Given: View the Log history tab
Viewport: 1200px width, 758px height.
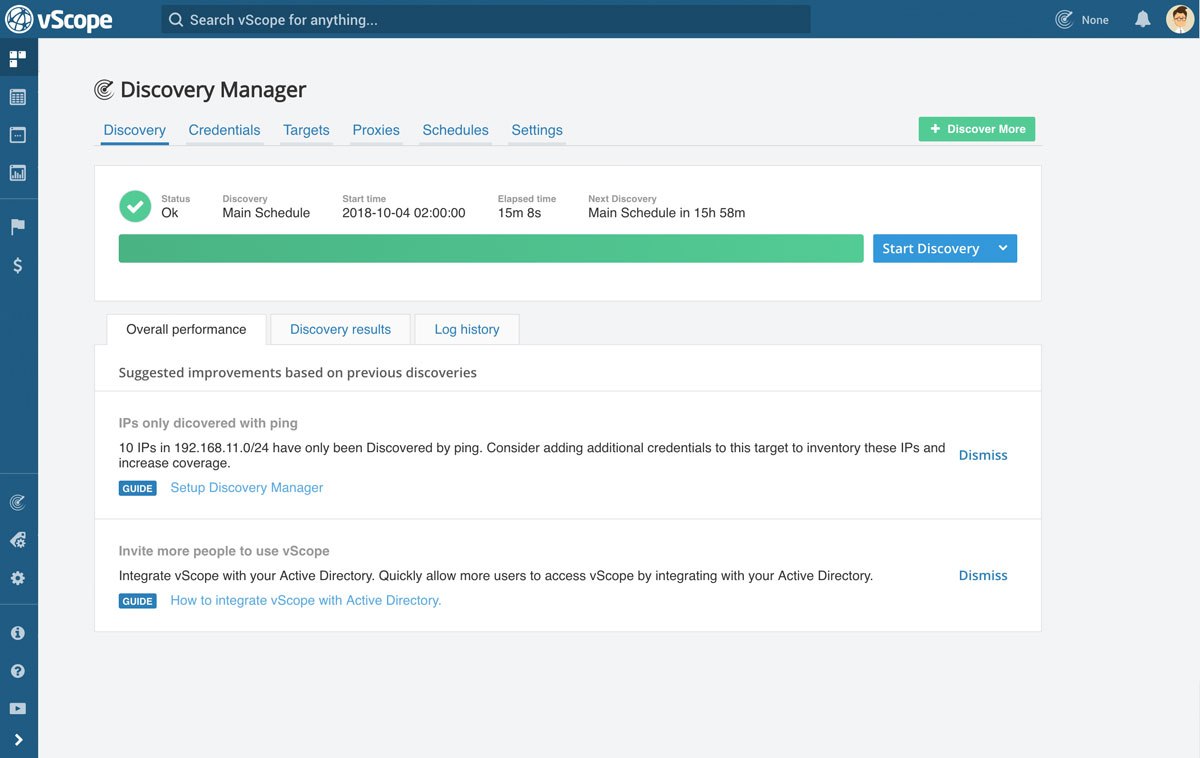Looking at the screenshot, I should (467, 329).
